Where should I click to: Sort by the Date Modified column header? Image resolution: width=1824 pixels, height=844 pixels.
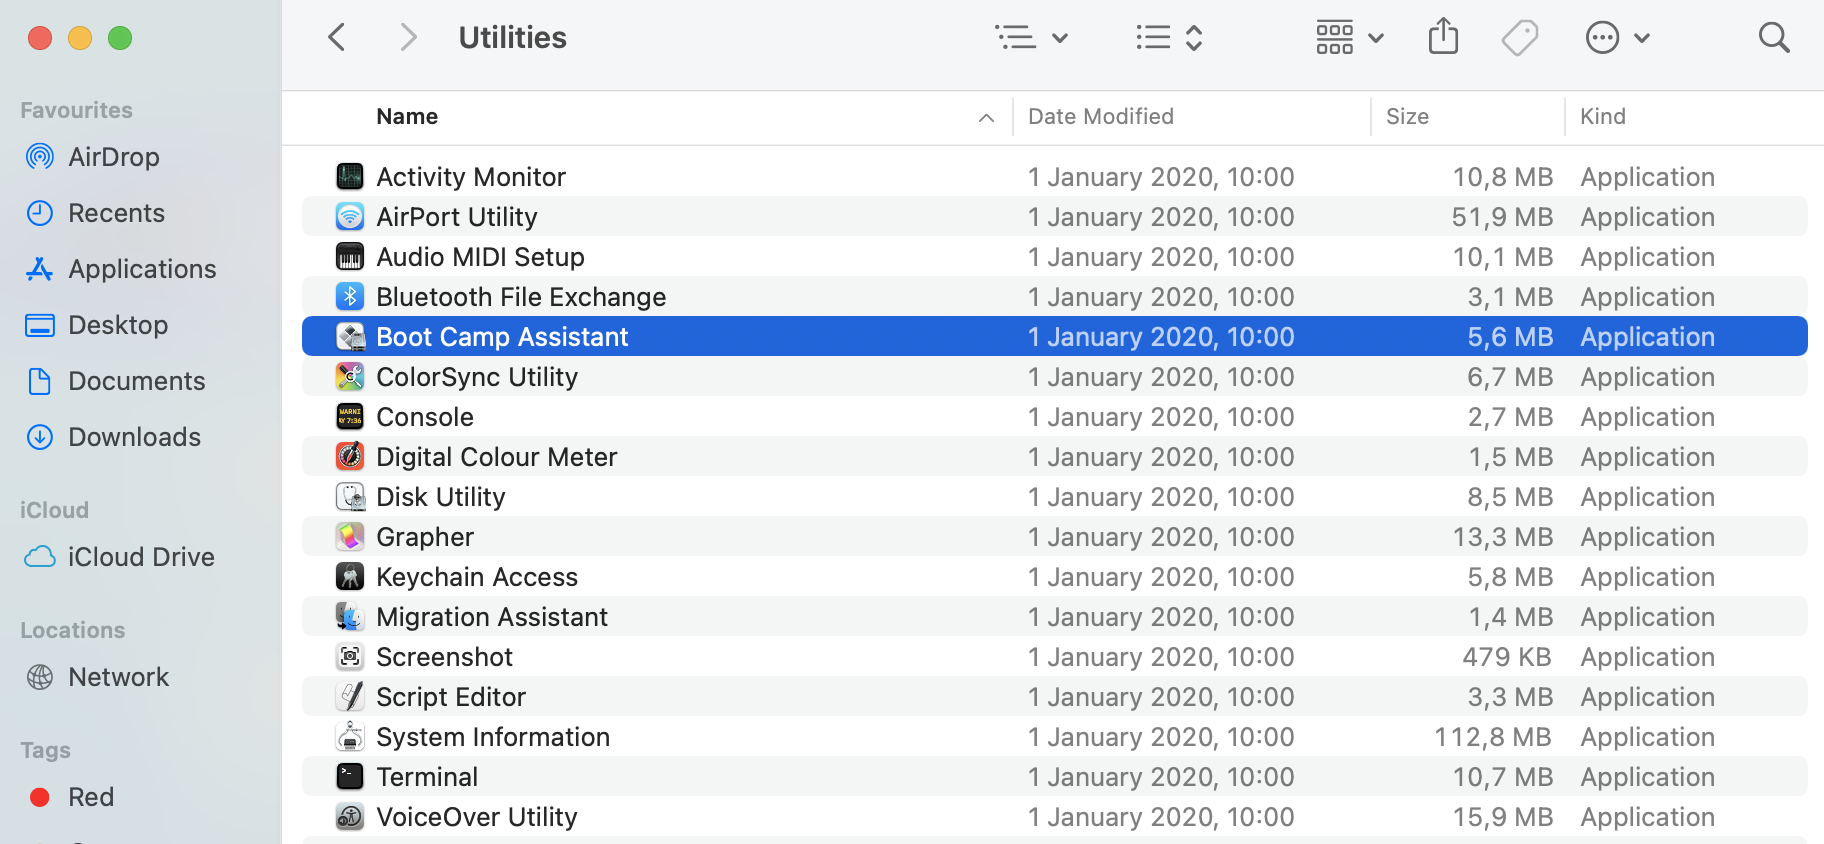click(1101, 117)
